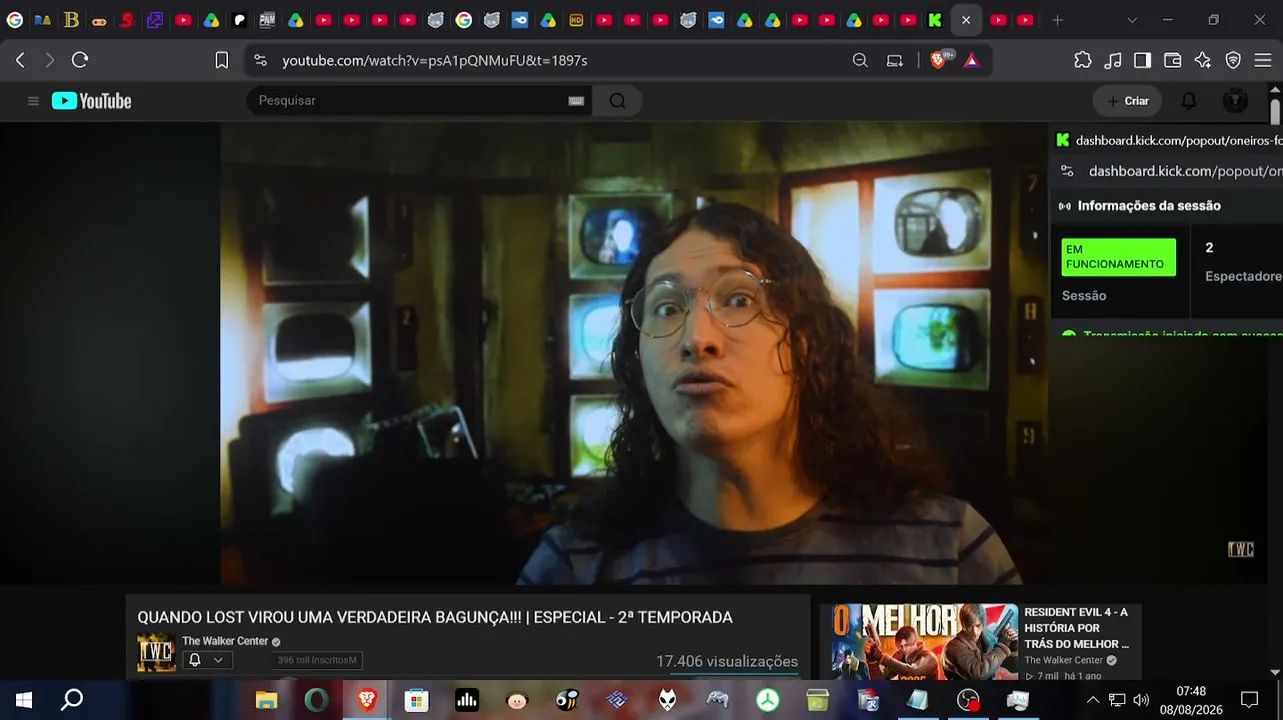Switch to the red S tab

pos(127,20)
